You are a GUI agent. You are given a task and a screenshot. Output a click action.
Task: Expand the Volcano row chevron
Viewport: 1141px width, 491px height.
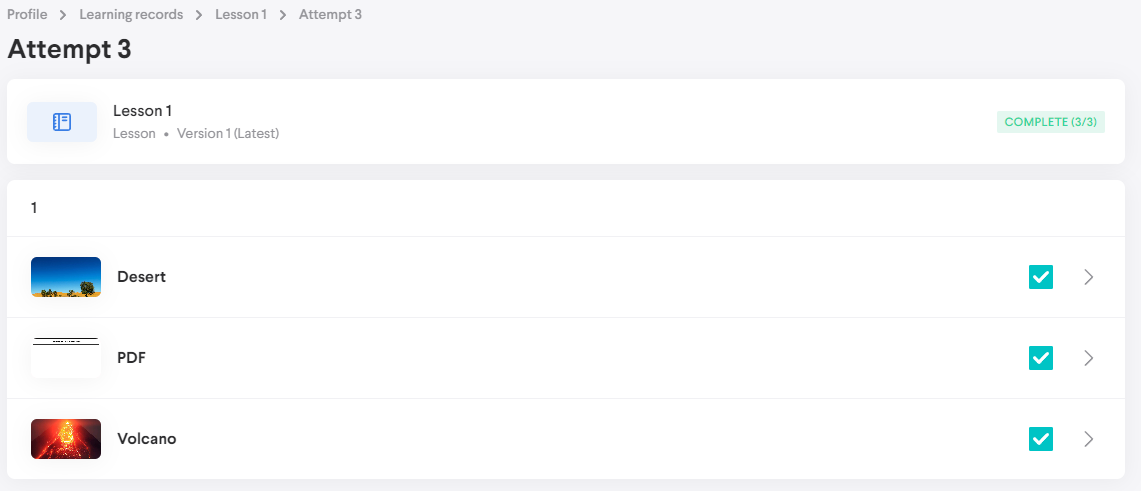pyautogui.click(x=1089, y=438)
